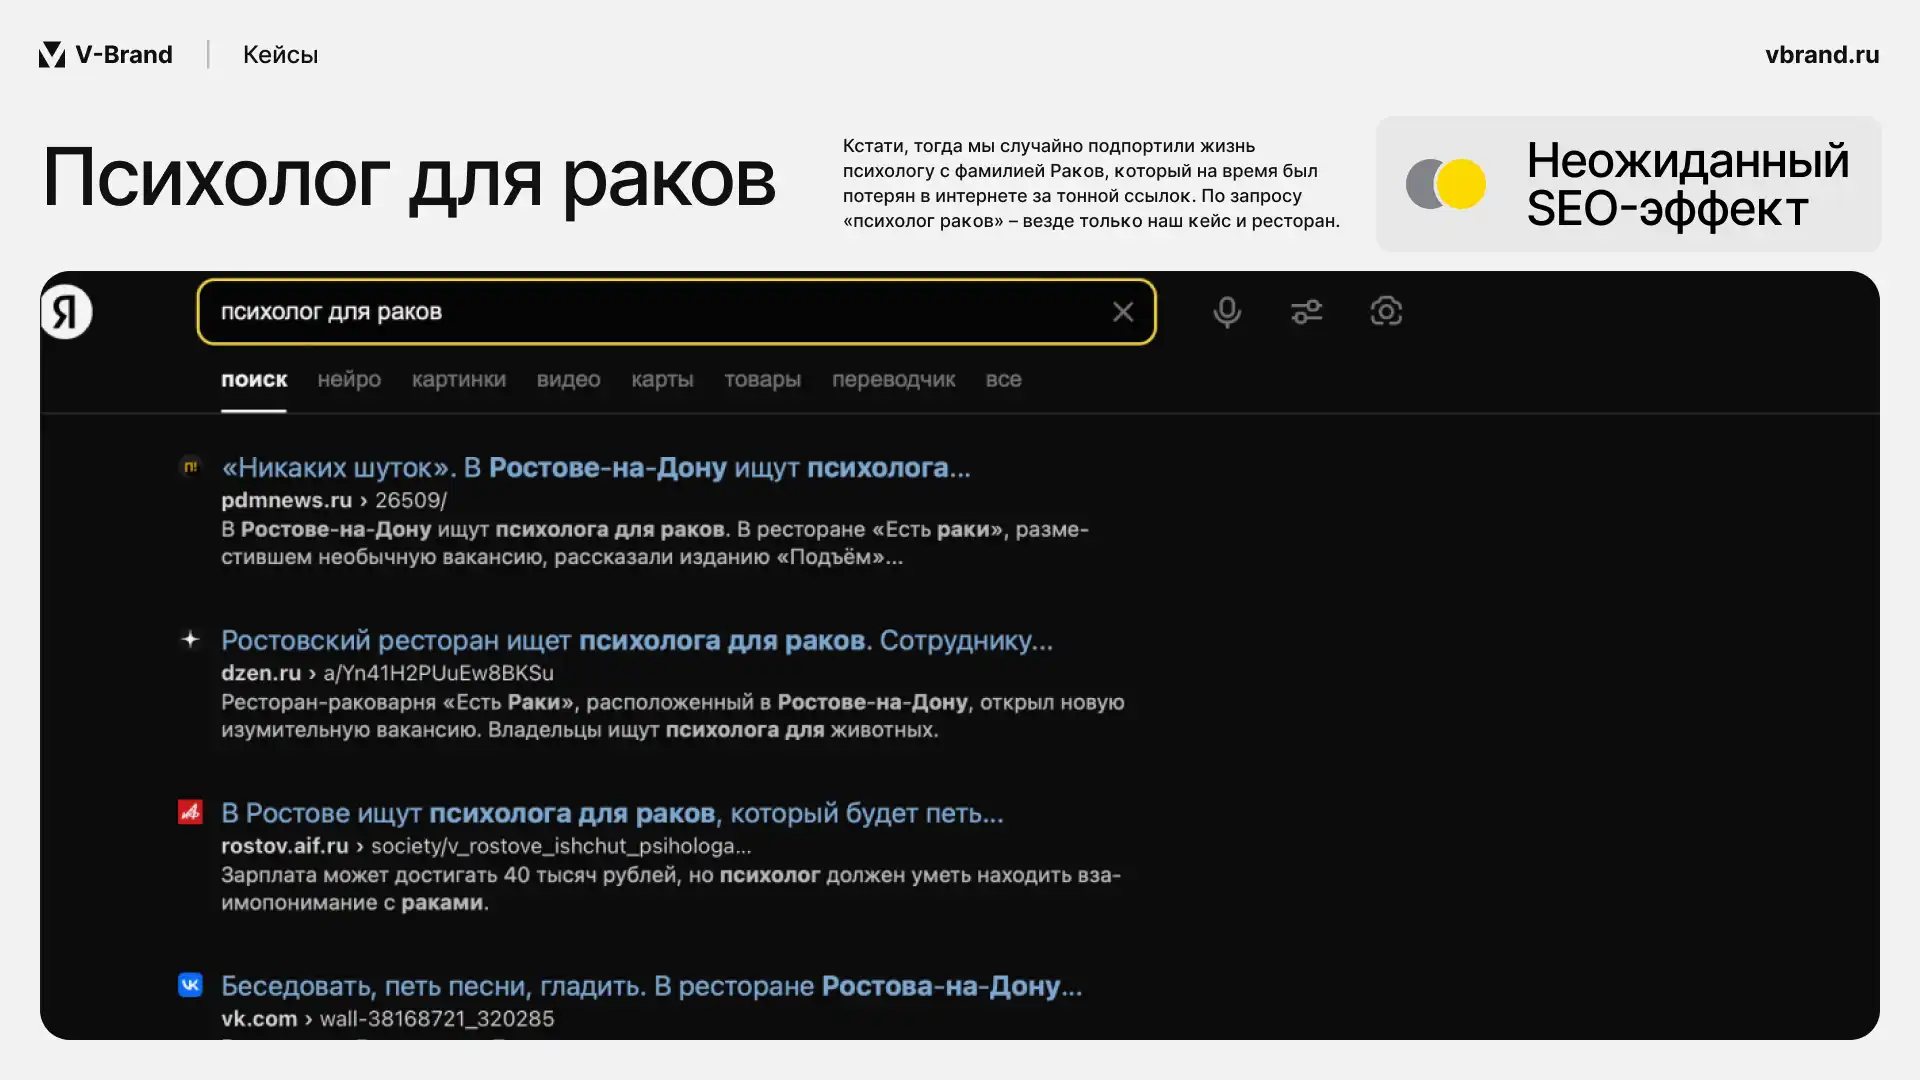Screen dimensions: 1920x1080
Task: Click the AiF icon beside the rostov.aif.ru result
Action: point(190,811)
